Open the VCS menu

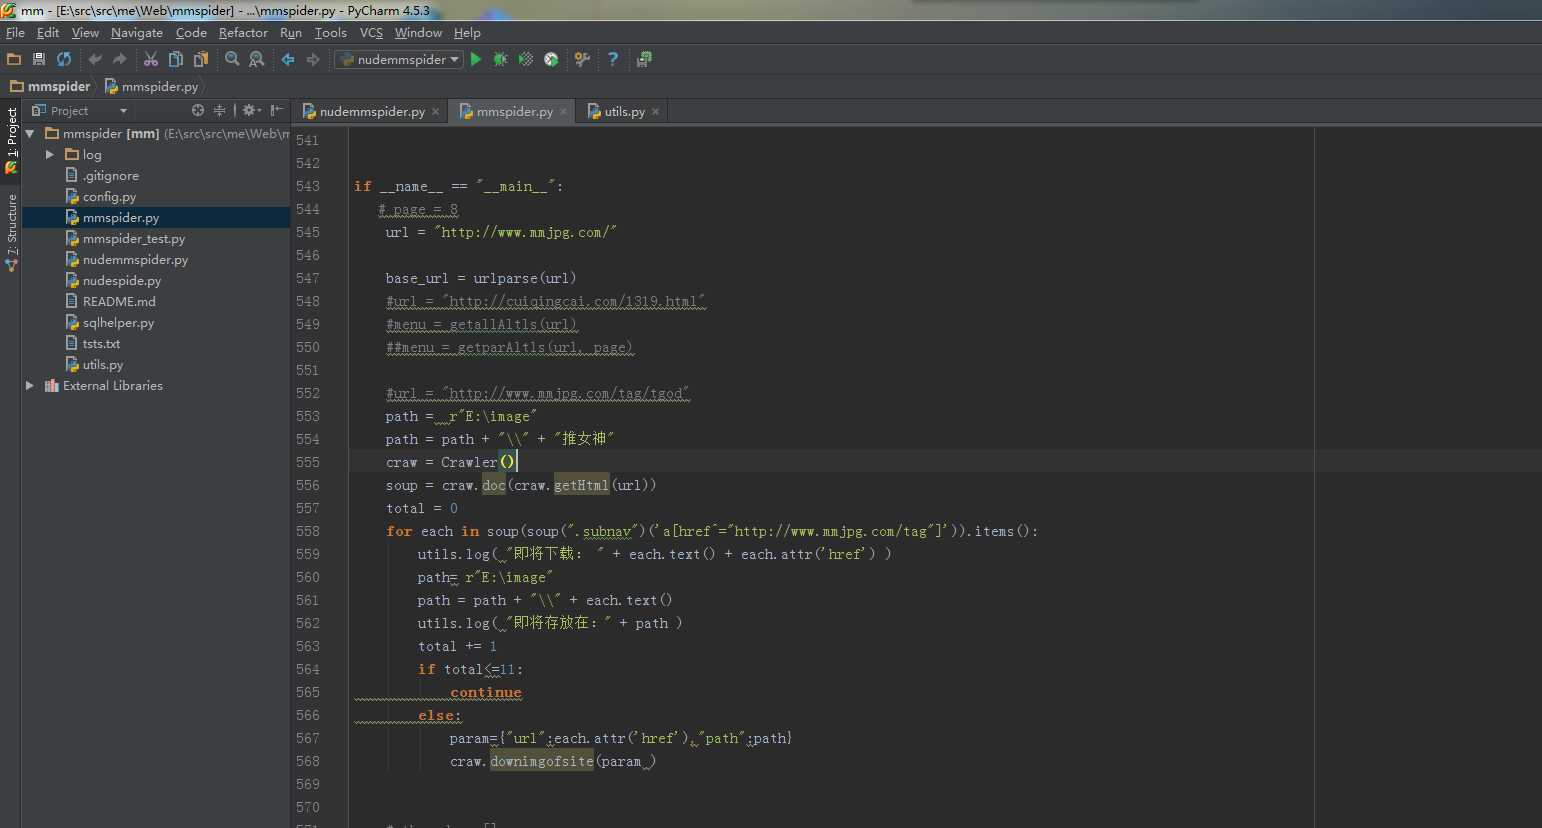pyautogui.click(x=371, y=33)
